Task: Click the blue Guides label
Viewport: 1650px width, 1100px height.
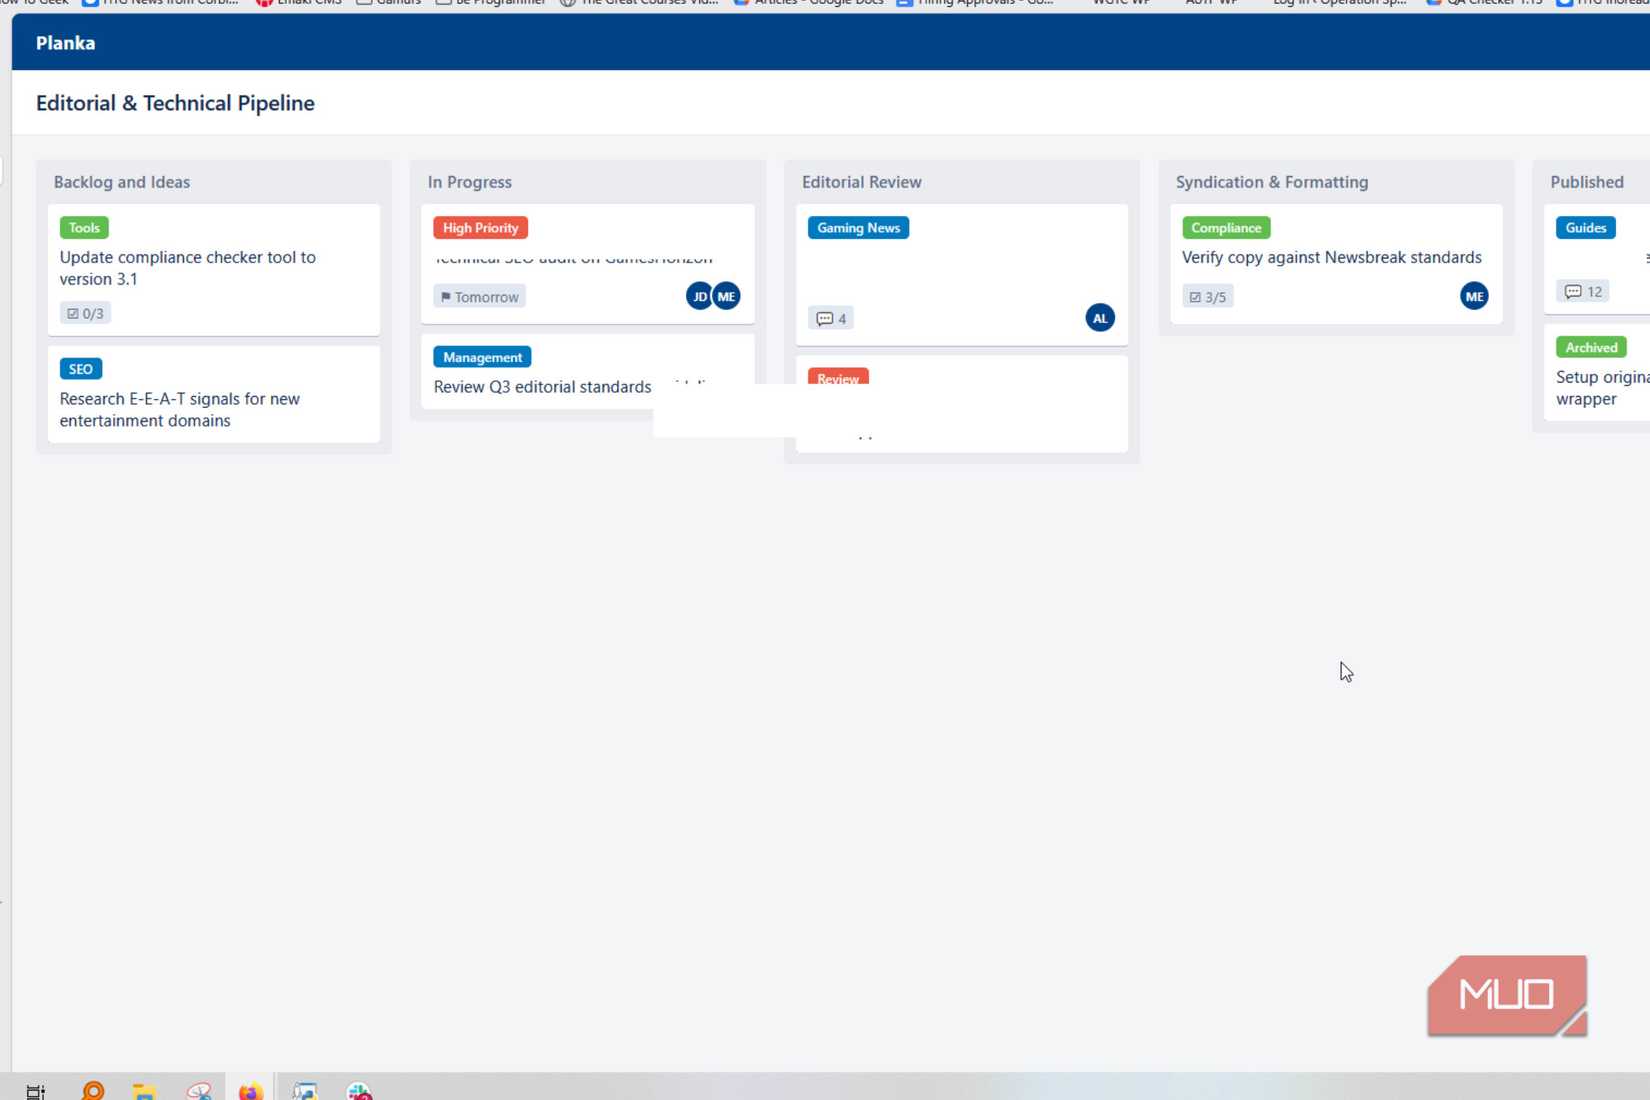Action: (1586, 228)
